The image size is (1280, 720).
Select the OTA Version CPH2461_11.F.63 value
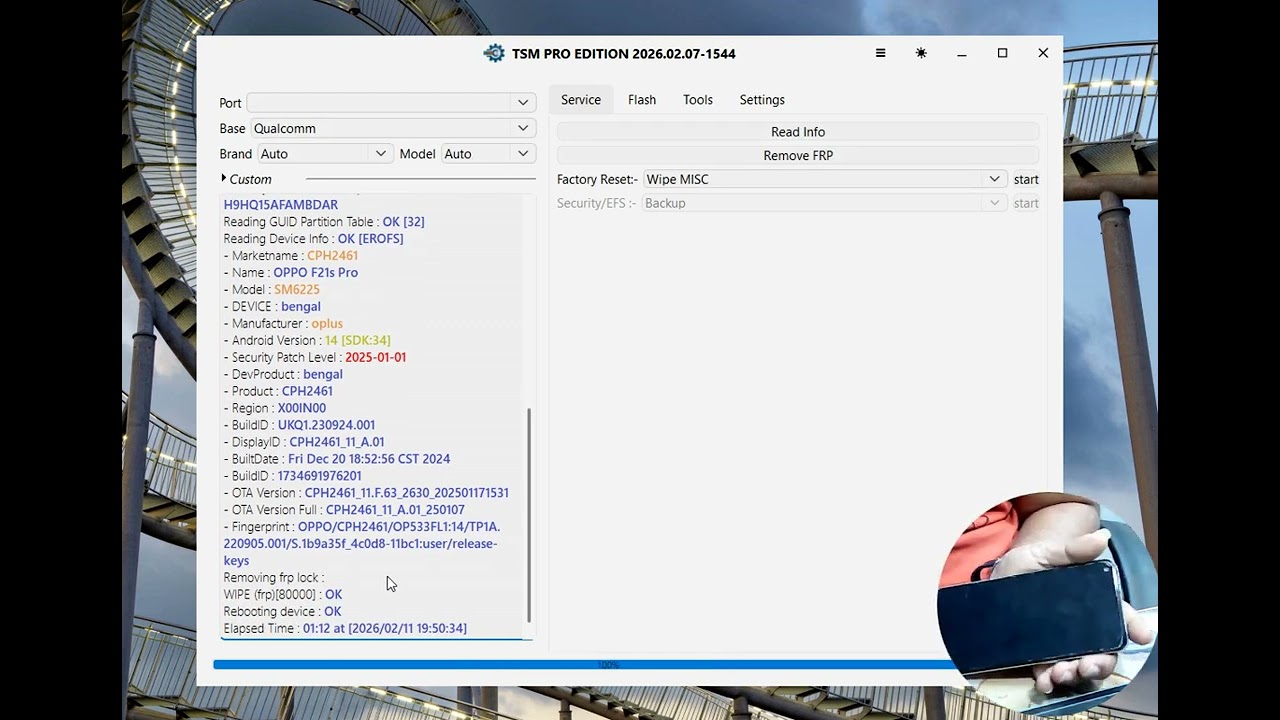click(x=407, y=493)
